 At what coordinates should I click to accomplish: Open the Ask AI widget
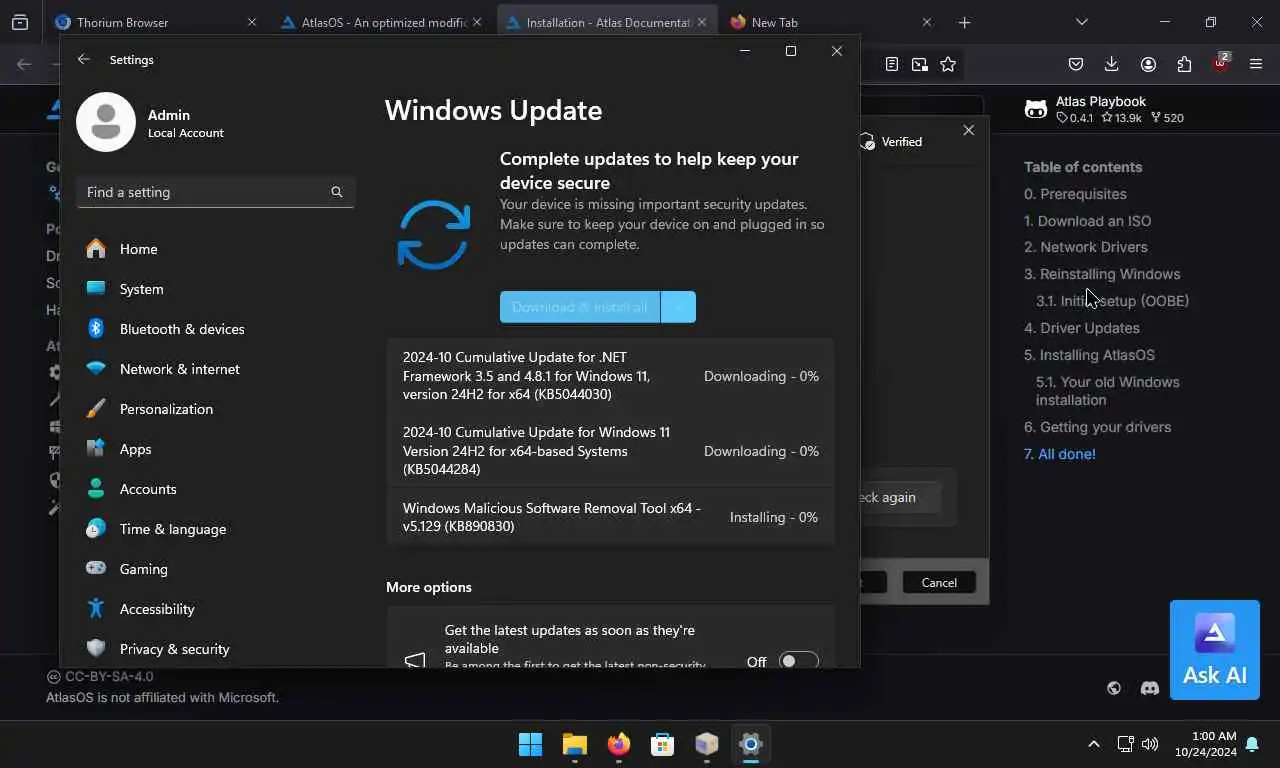tap(1215, 650)
